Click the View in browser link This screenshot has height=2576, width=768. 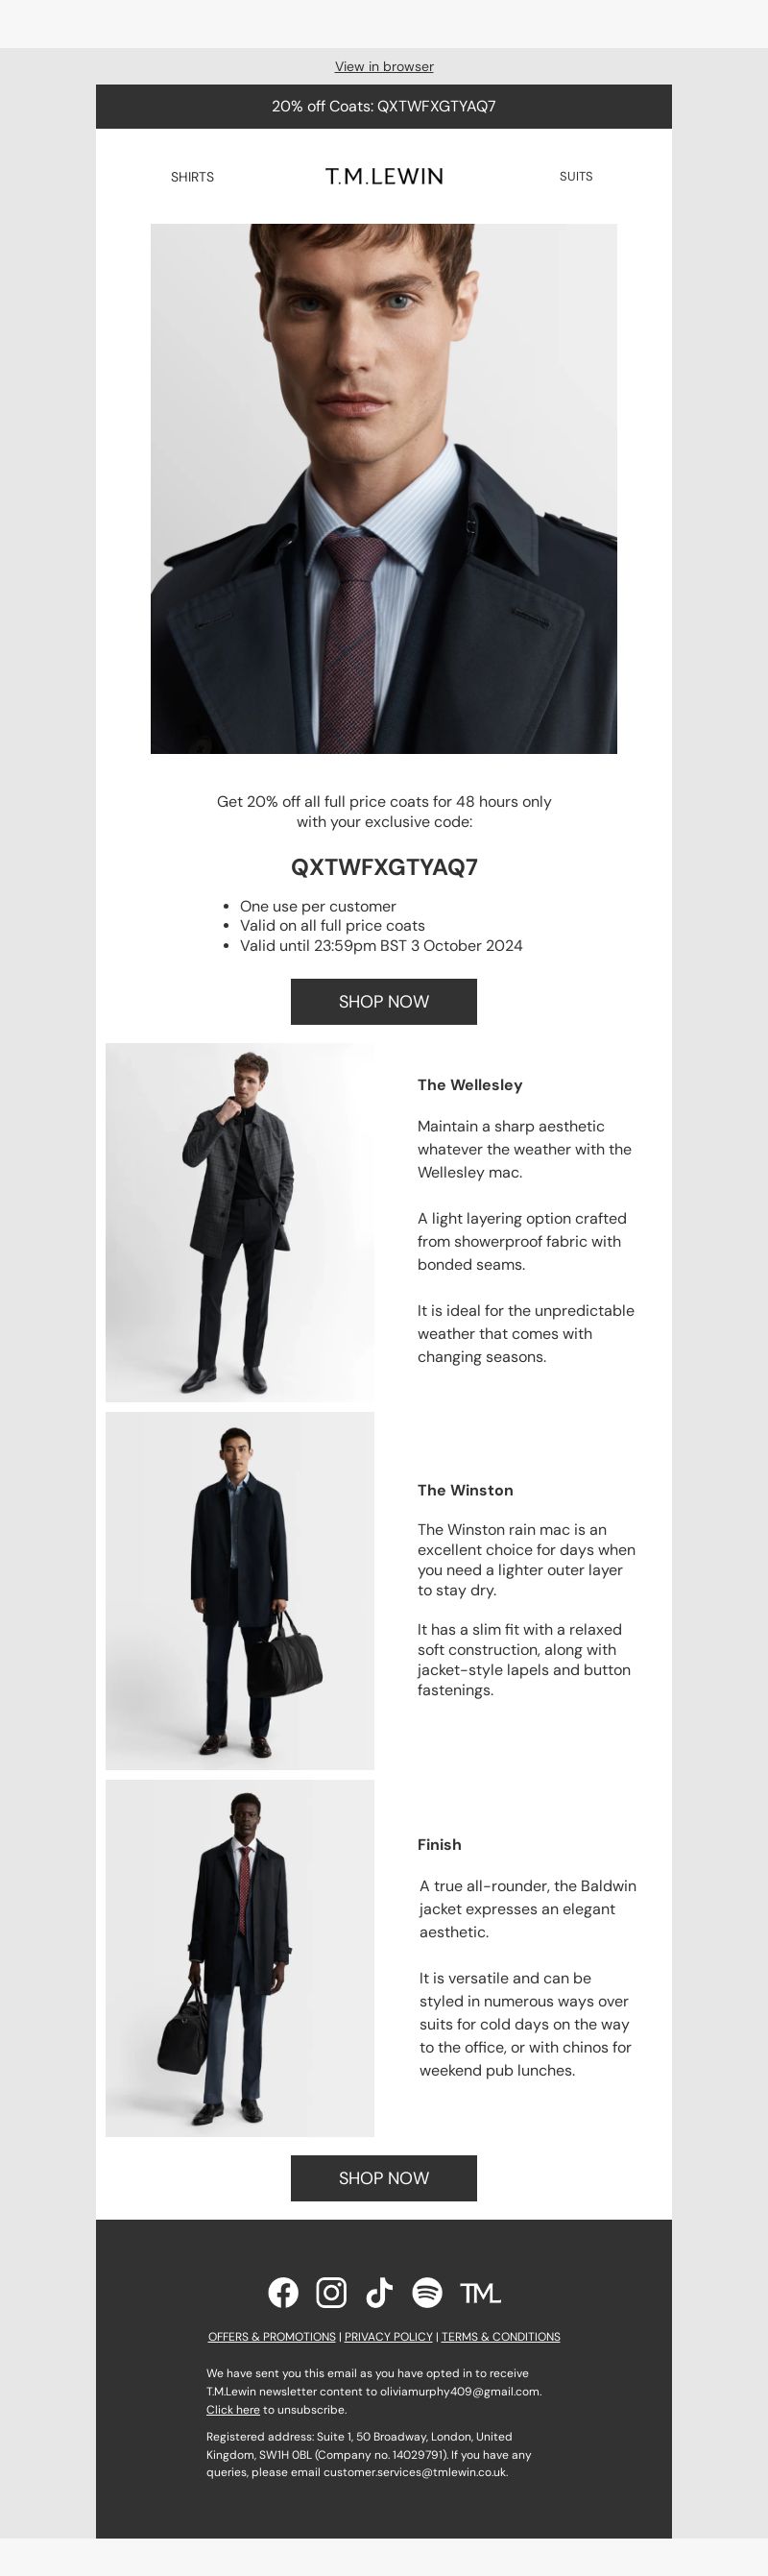(384, 66)
